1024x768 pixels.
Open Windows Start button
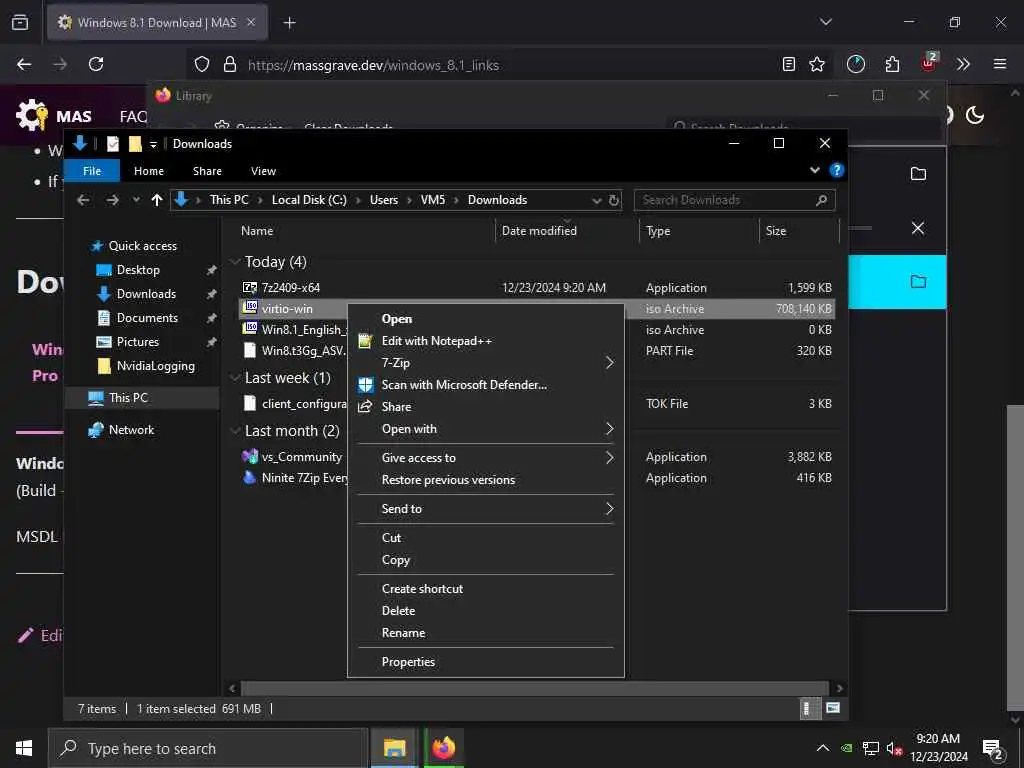24,748
